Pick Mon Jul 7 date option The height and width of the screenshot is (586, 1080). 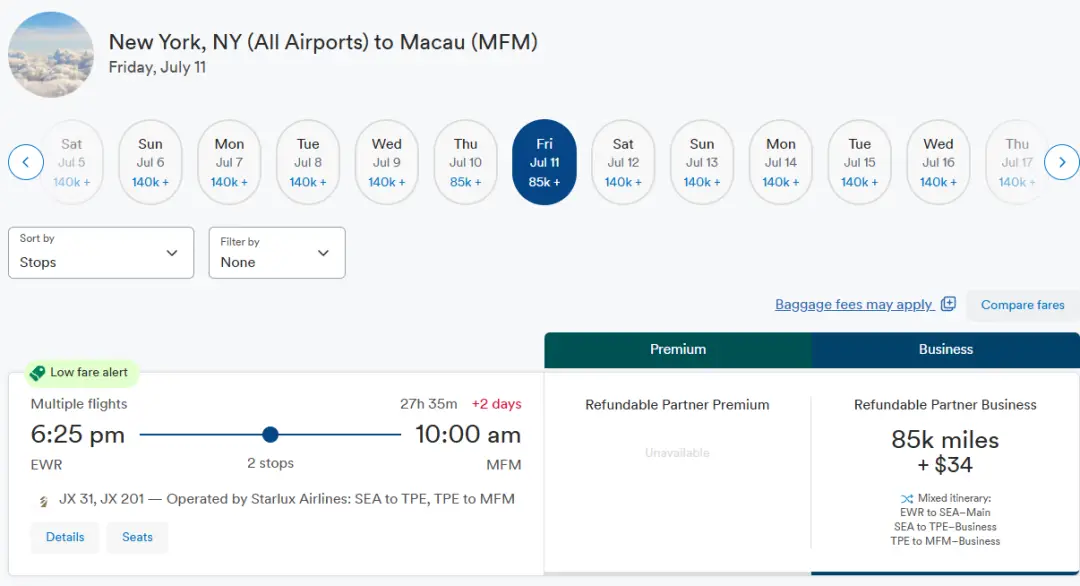[229, 162]
